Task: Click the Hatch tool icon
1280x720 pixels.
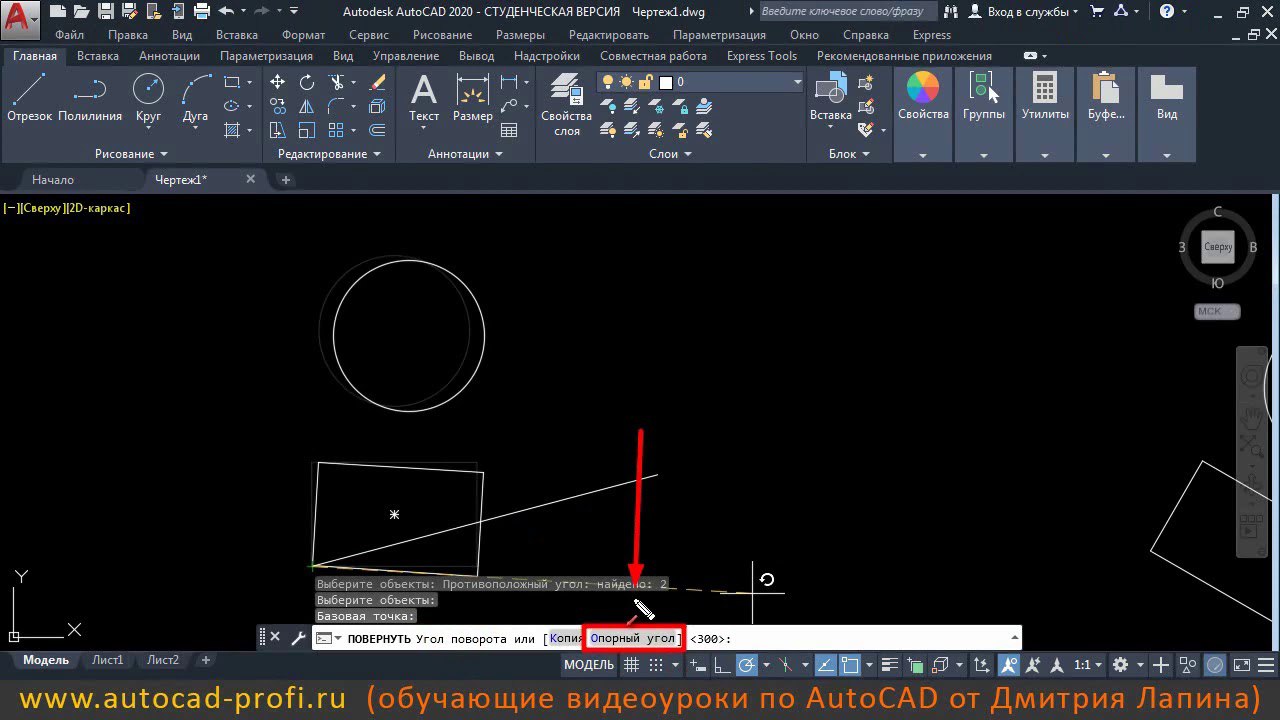Action: (232, 130)
